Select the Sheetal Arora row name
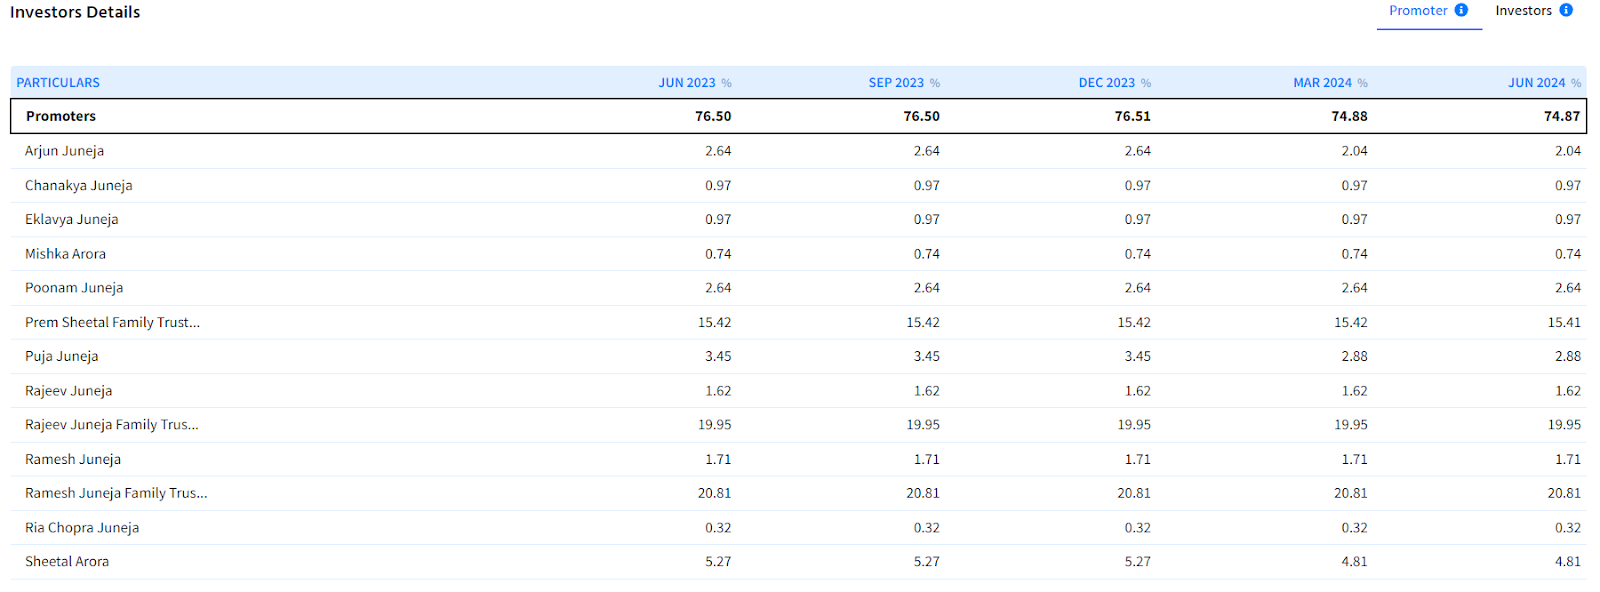Screen dimensions: 1600x592 point(67,562)
